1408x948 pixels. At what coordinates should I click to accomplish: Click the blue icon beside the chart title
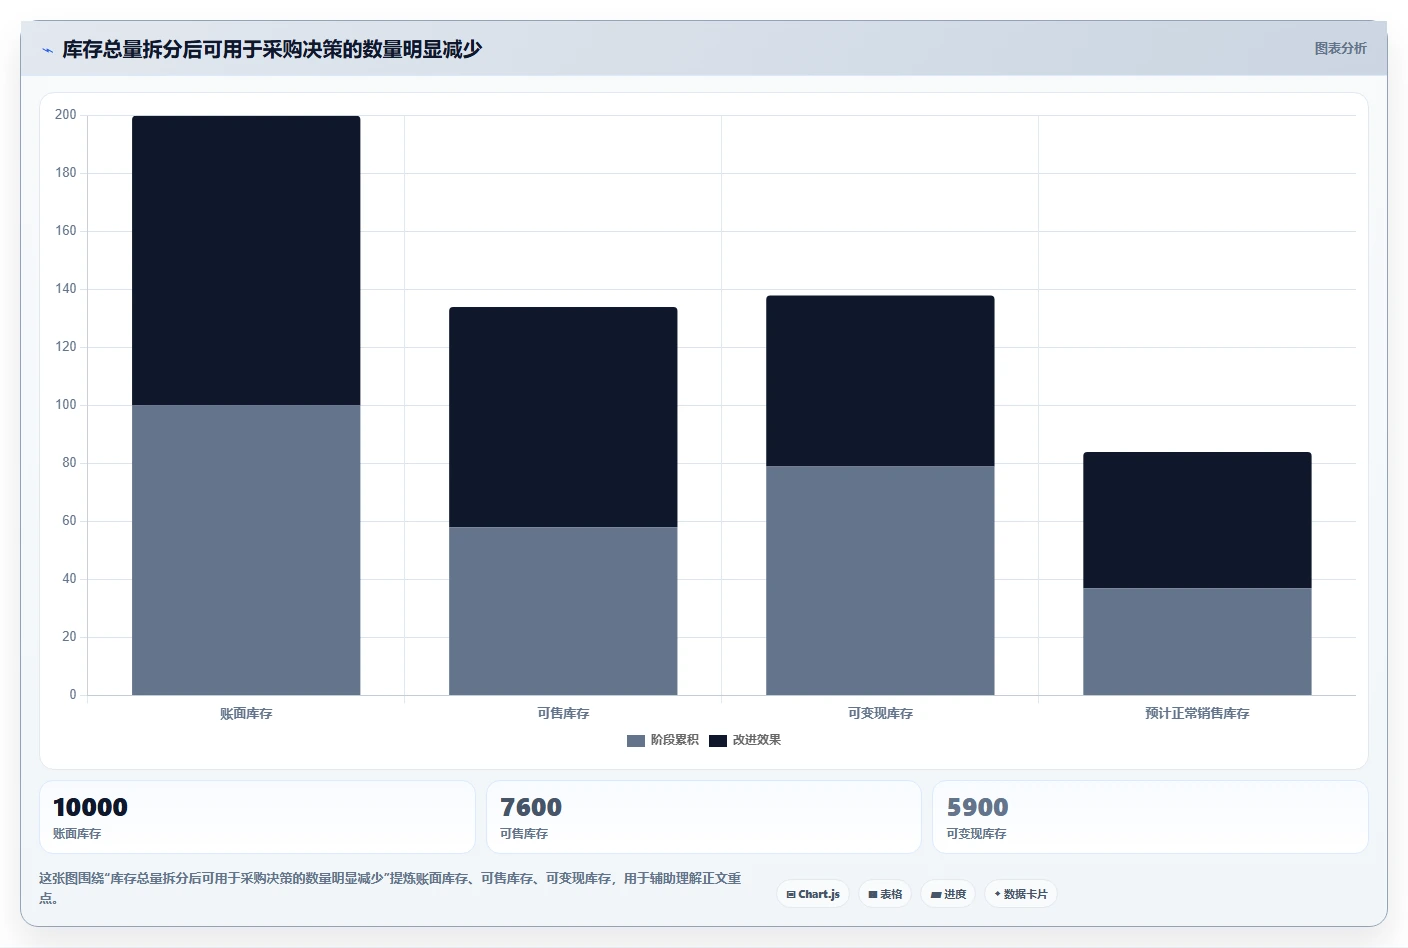[x=47, y=50]
